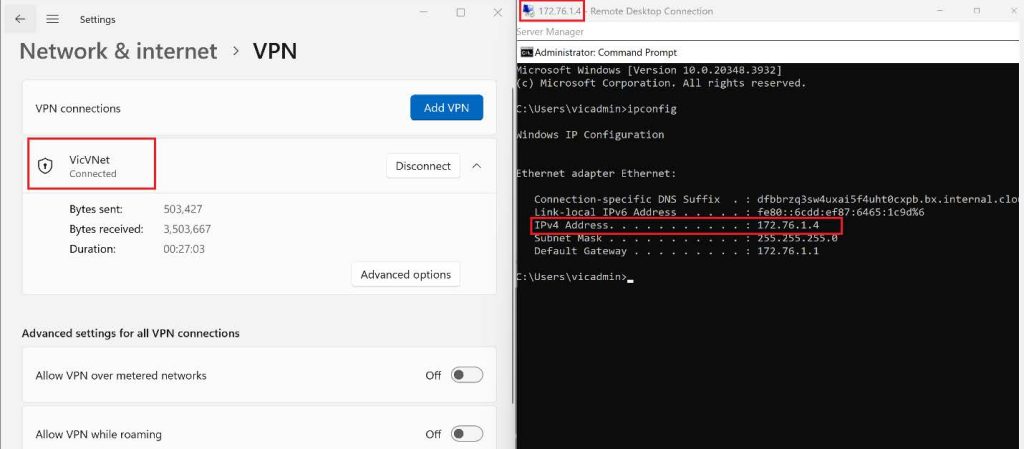Click the IPv4 Address line in ipconfig output
Image resolution: width=1024 pixels, height=449 pixels.
pyautogui.click(x=686, y=226)
